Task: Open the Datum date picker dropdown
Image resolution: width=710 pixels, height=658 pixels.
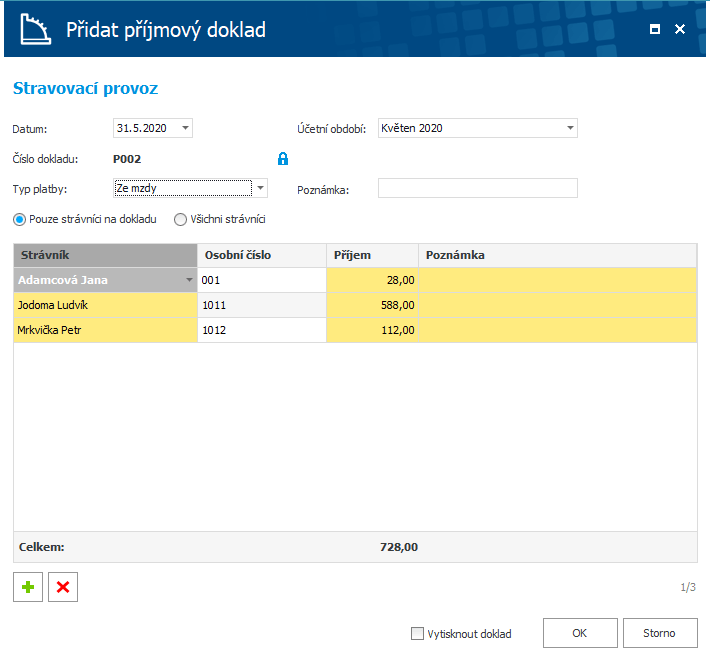Action: pos(185,128)
